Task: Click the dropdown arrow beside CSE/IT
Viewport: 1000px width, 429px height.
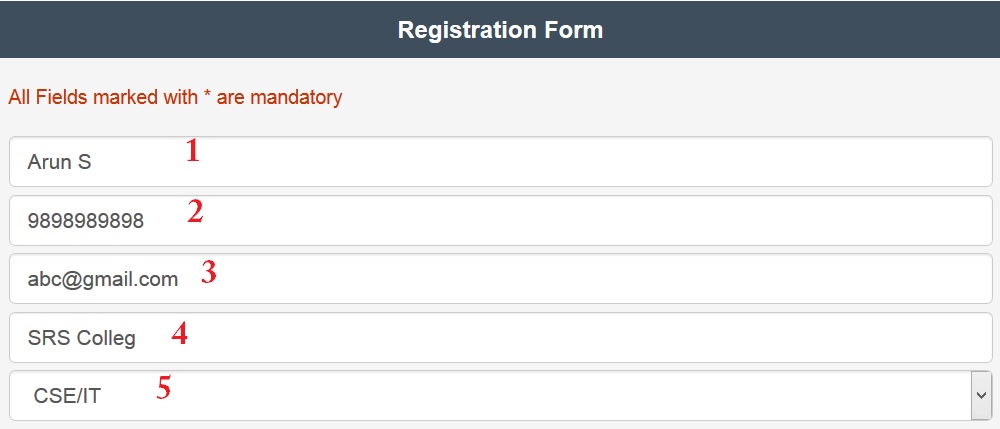Action: tap(980, 395)
